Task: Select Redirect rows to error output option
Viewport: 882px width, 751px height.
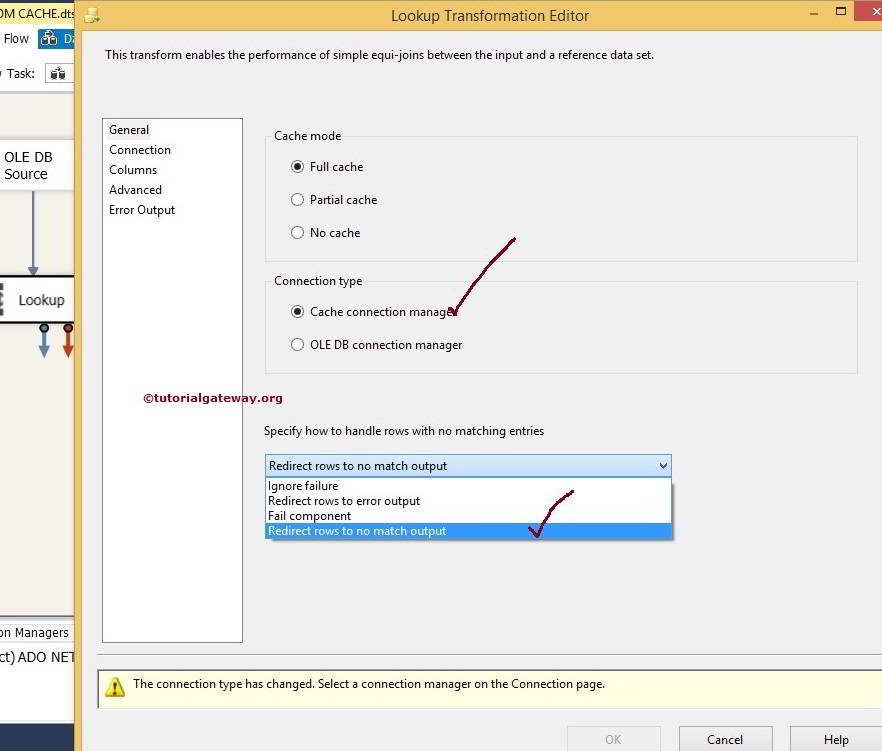Action: pyautogui.click(x=343, y=501)
